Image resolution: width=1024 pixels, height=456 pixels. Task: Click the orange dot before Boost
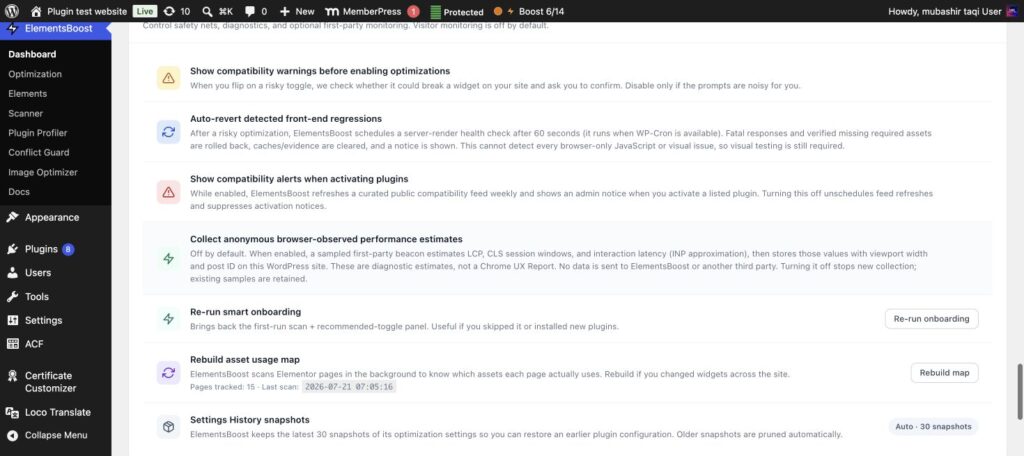[x=498, y=12]
